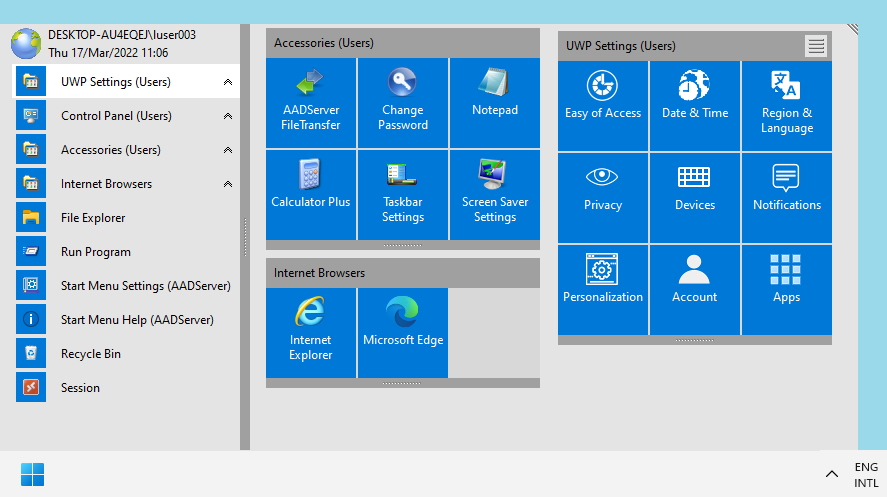Select File Explorer in the sidebar
Image resolution: width=887 pixels, height=497 pixels.
[93, 218]
